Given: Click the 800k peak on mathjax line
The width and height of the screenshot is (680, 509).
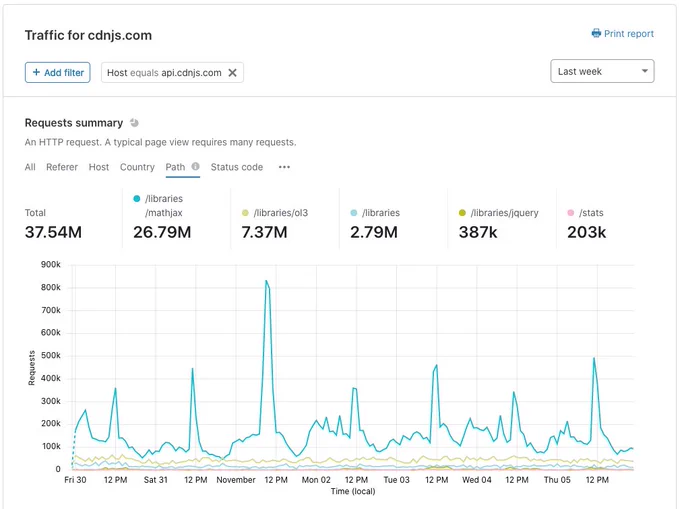Looking at the screenshot, I should (x=266, y=281).
